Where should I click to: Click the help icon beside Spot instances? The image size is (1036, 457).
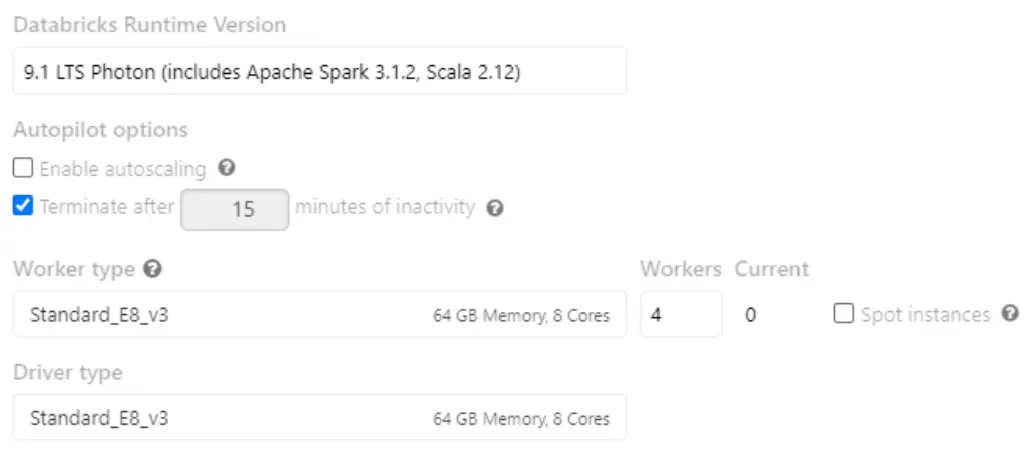(1010, 314)
